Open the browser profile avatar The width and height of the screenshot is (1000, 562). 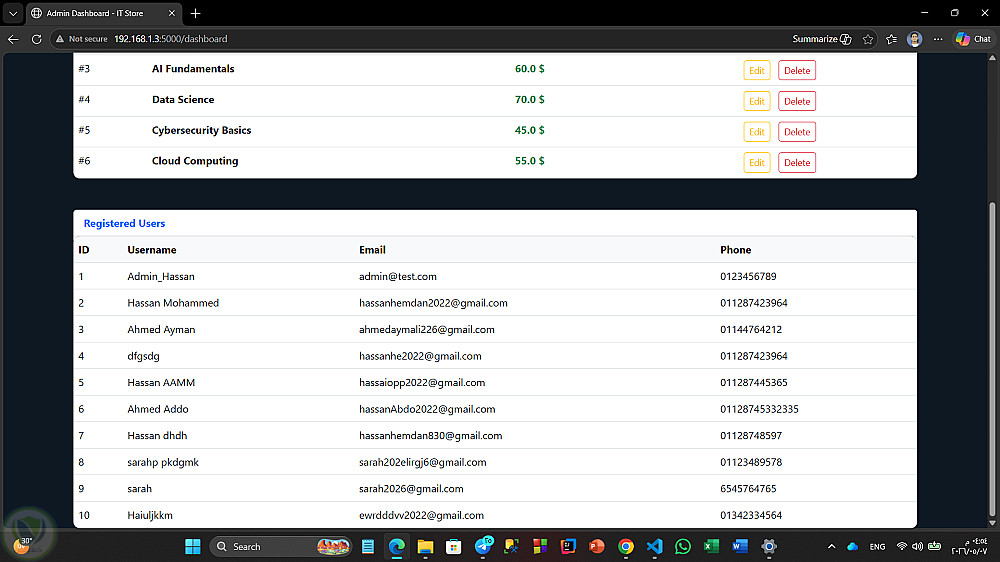(914, 39)
